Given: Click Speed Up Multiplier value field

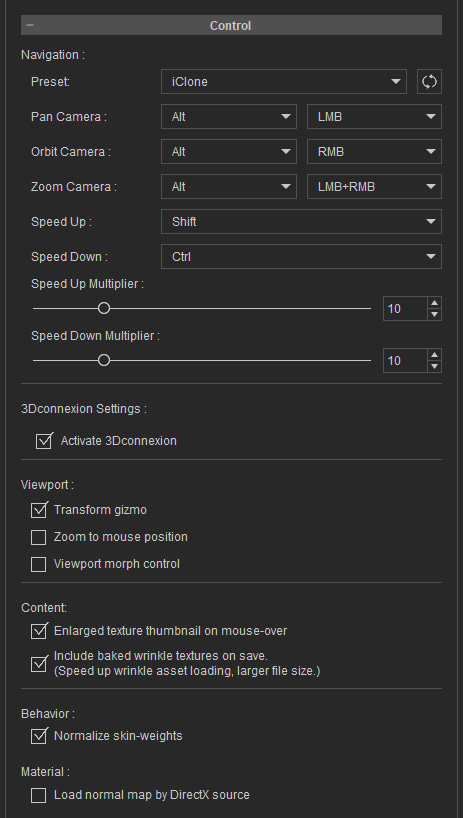Looking at the screenshot, I should (405, 309).
